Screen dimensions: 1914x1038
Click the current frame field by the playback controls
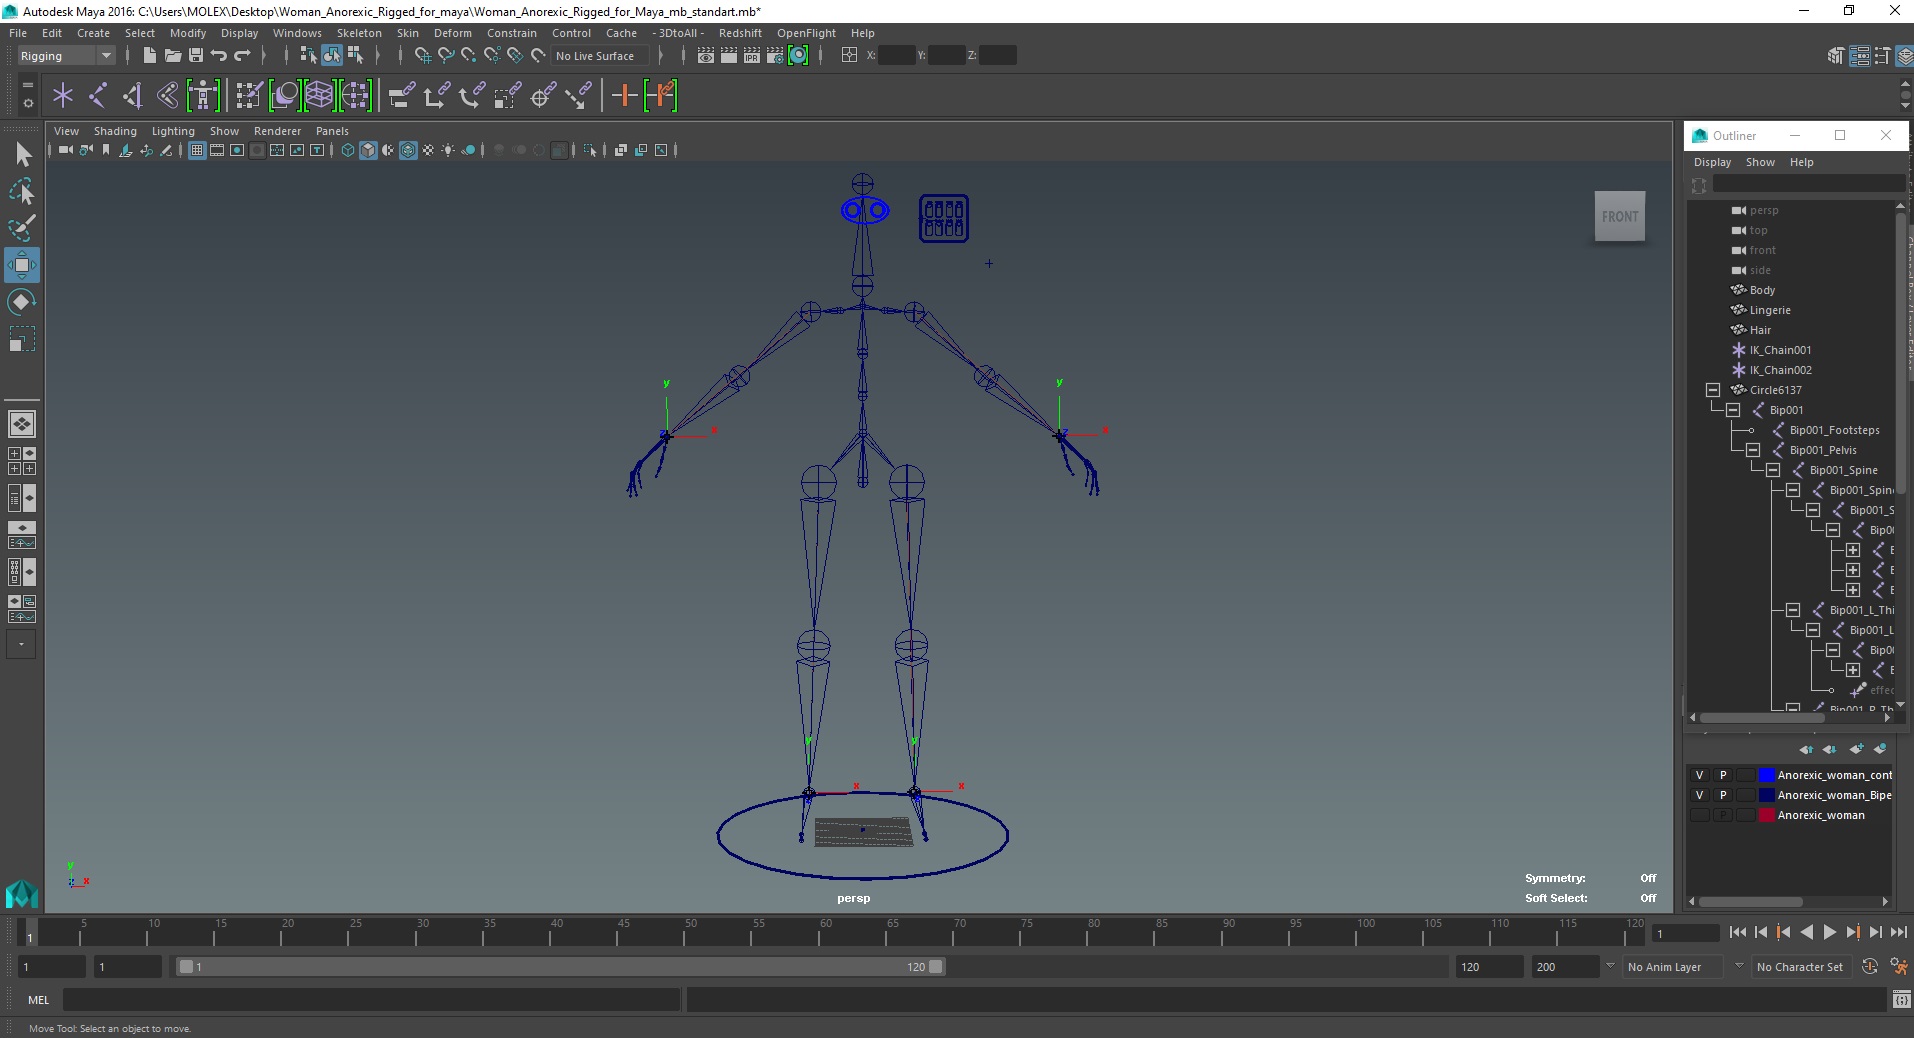point(1686,933)
